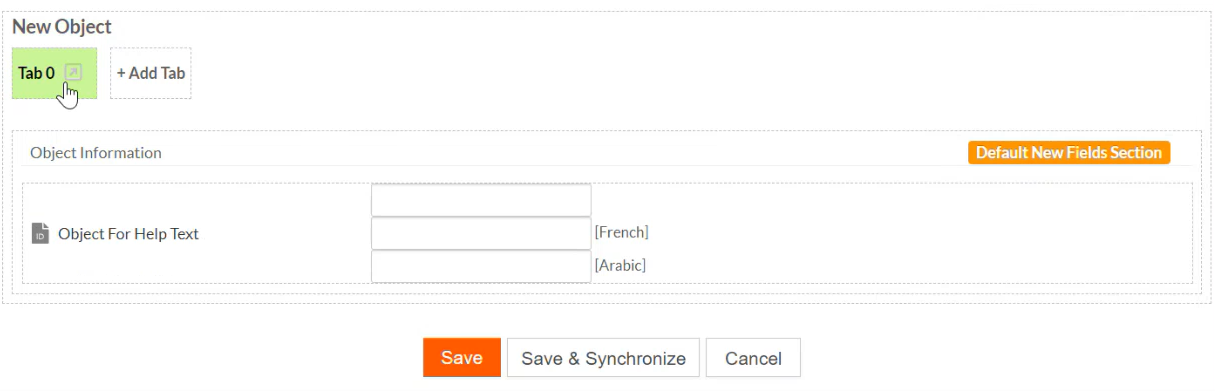Screen dimensions: 1215x391
Task: Cancel the new object form
Action: (753, 358)
